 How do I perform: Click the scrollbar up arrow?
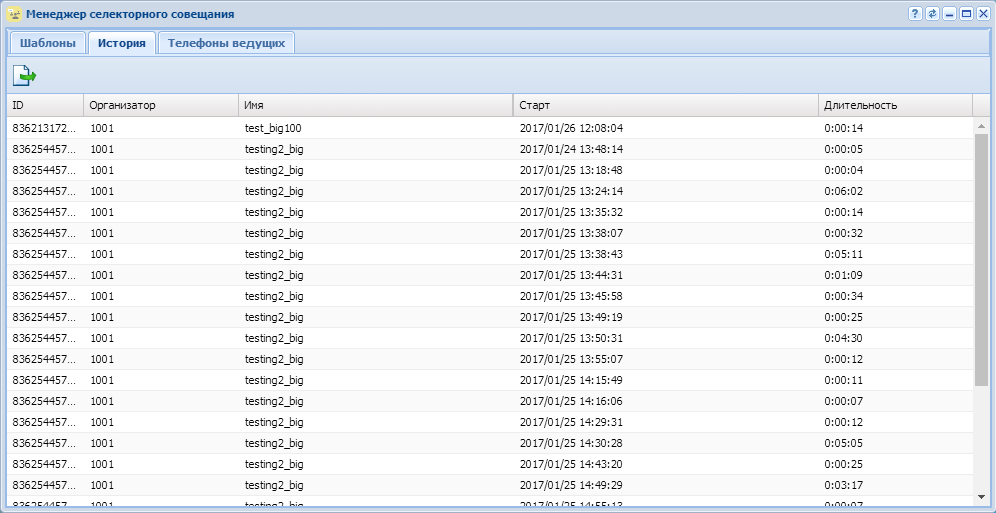(981, 125)
